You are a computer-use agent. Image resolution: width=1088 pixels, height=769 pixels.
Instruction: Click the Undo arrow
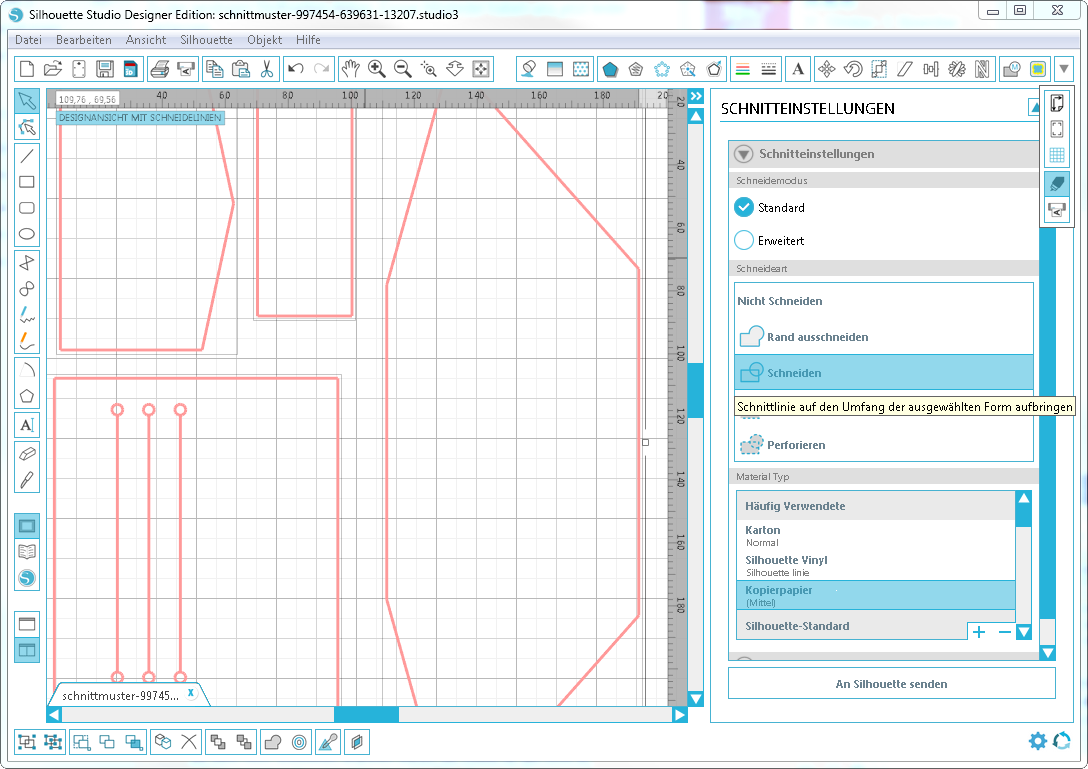[295, 69]
